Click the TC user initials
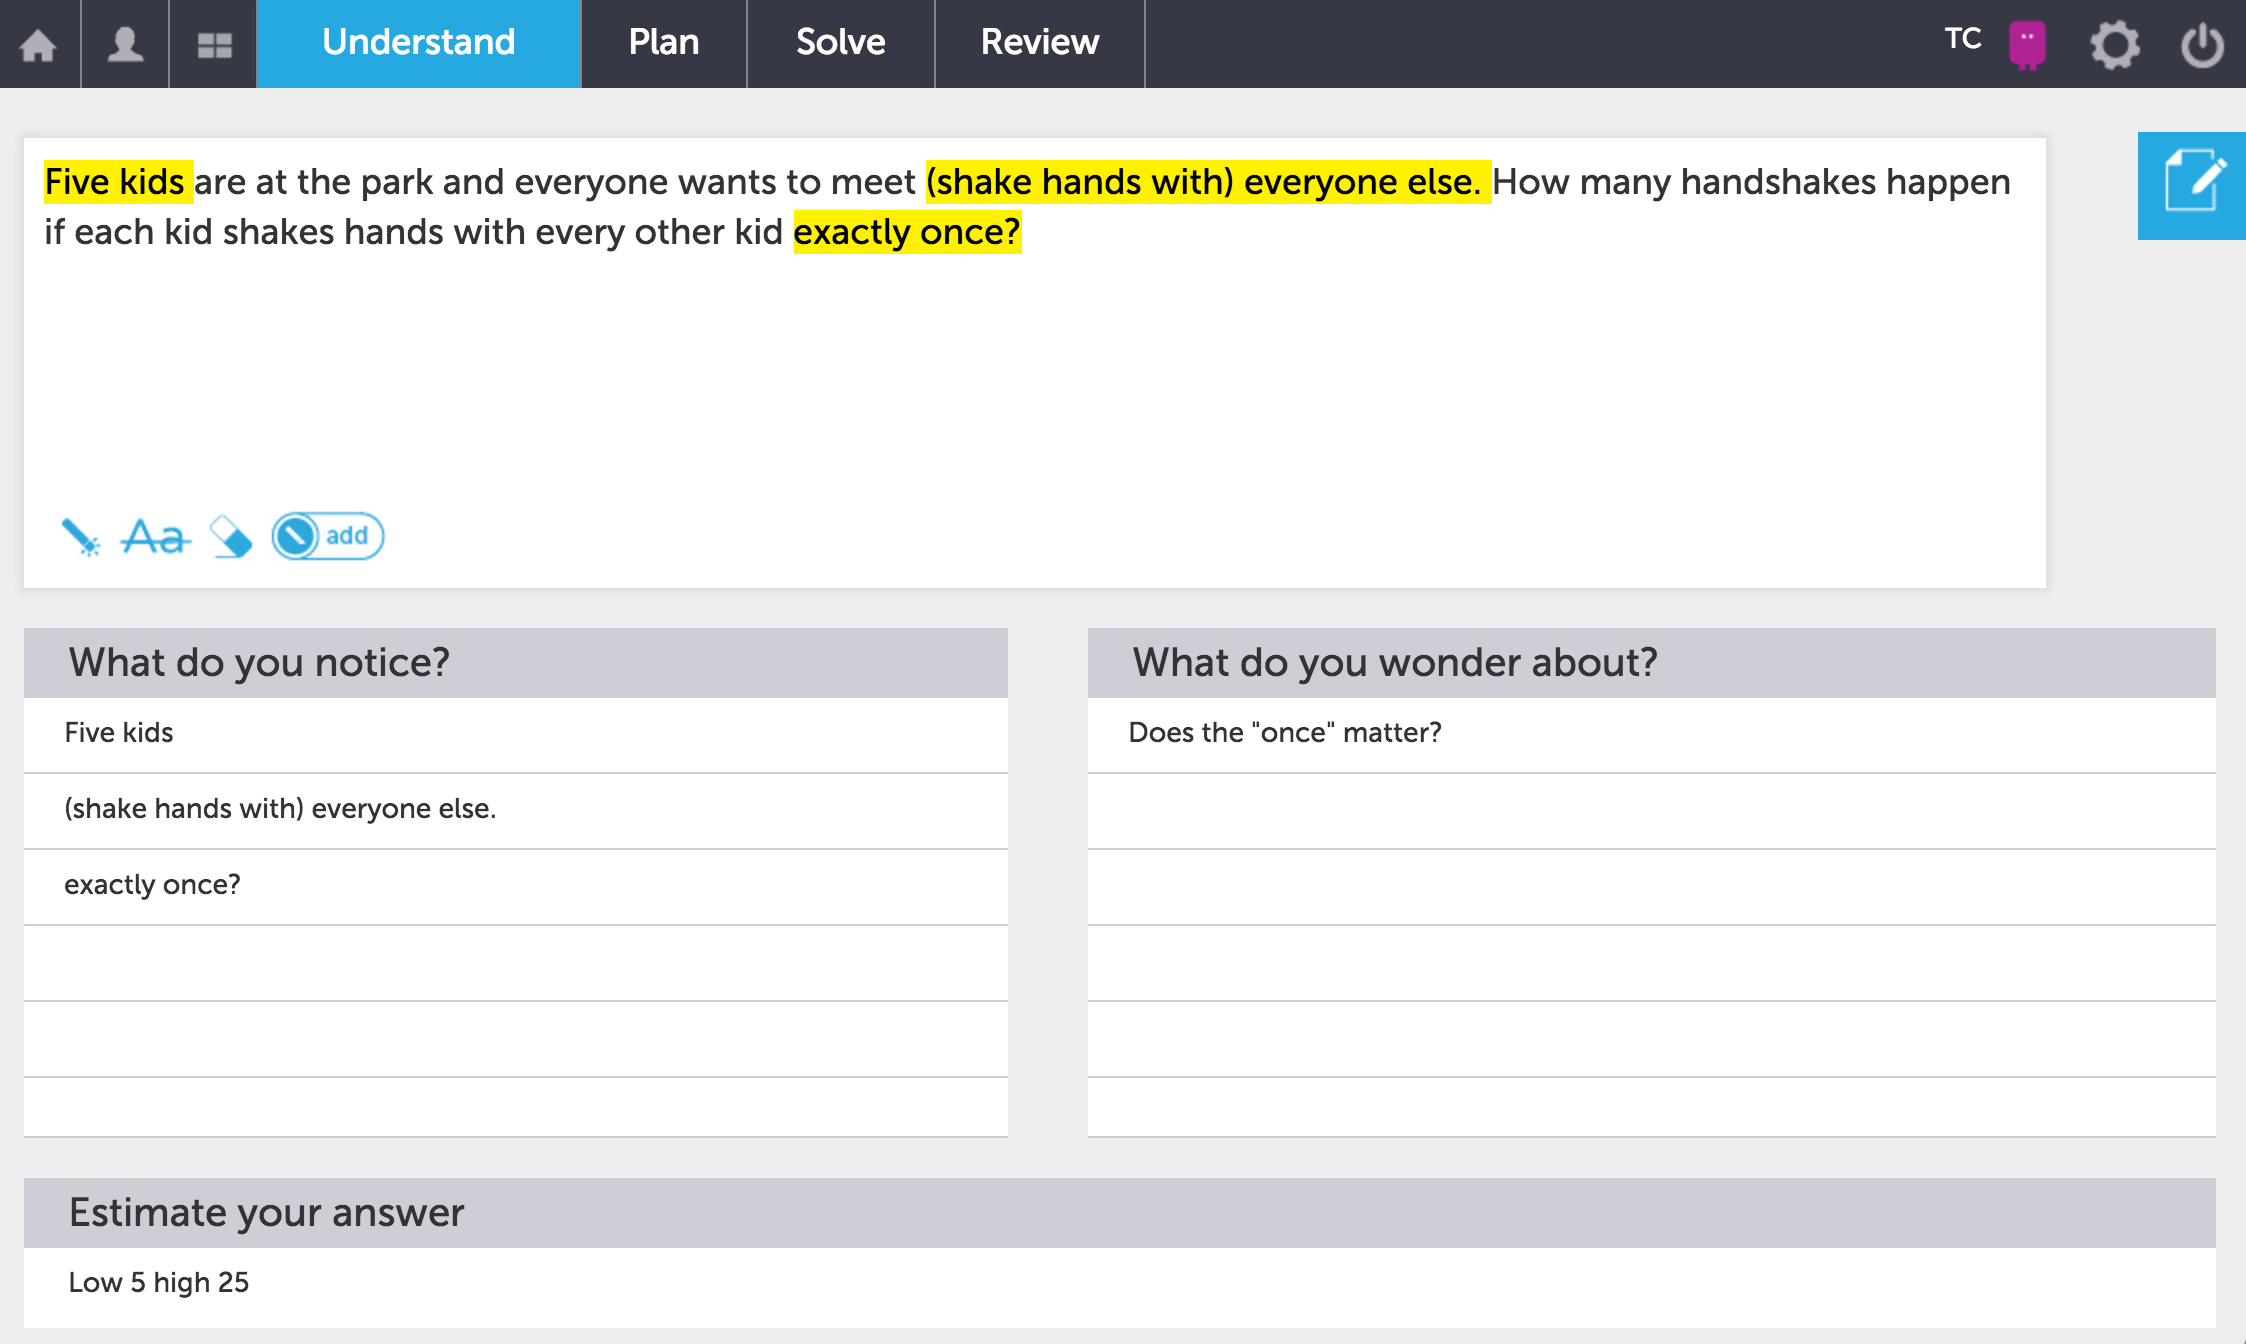The width and height of the screenshot is (2246, 1344). (x=1963, y=39)
